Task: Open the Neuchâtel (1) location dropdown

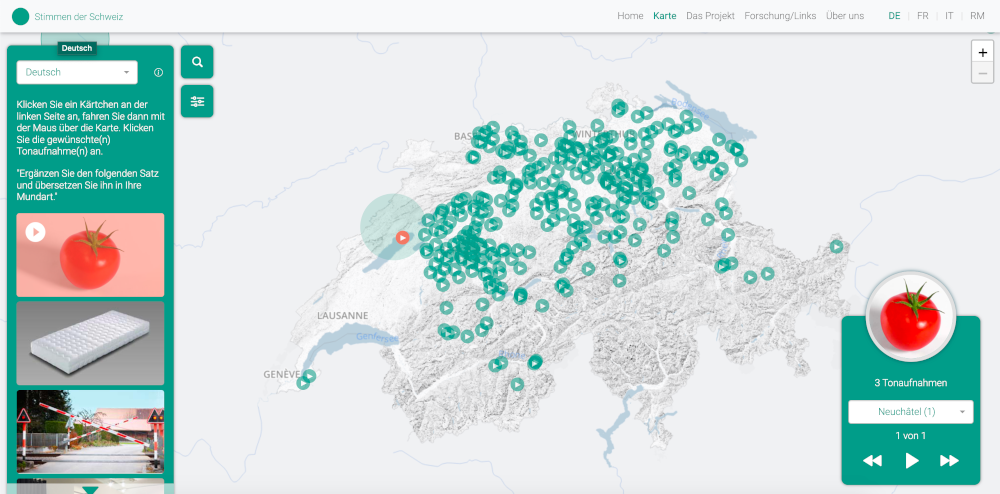Action: pyautogui.click(x=910, y=412)
